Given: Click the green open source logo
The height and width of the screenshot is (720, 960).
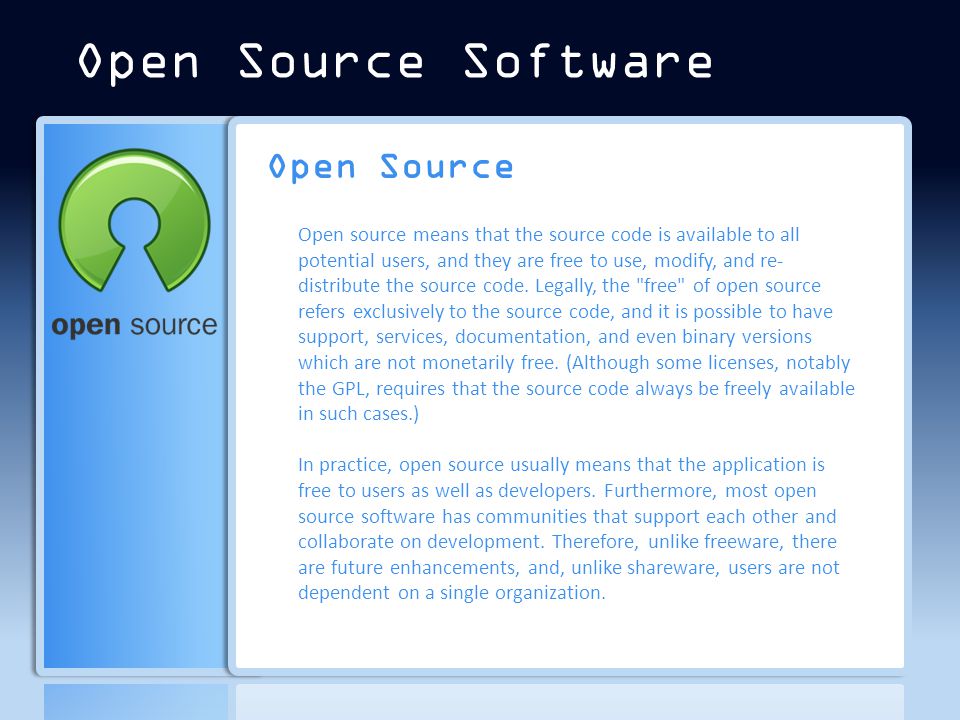Looking at the screenshot, I should pyautogui.click(x=134, y=220).
